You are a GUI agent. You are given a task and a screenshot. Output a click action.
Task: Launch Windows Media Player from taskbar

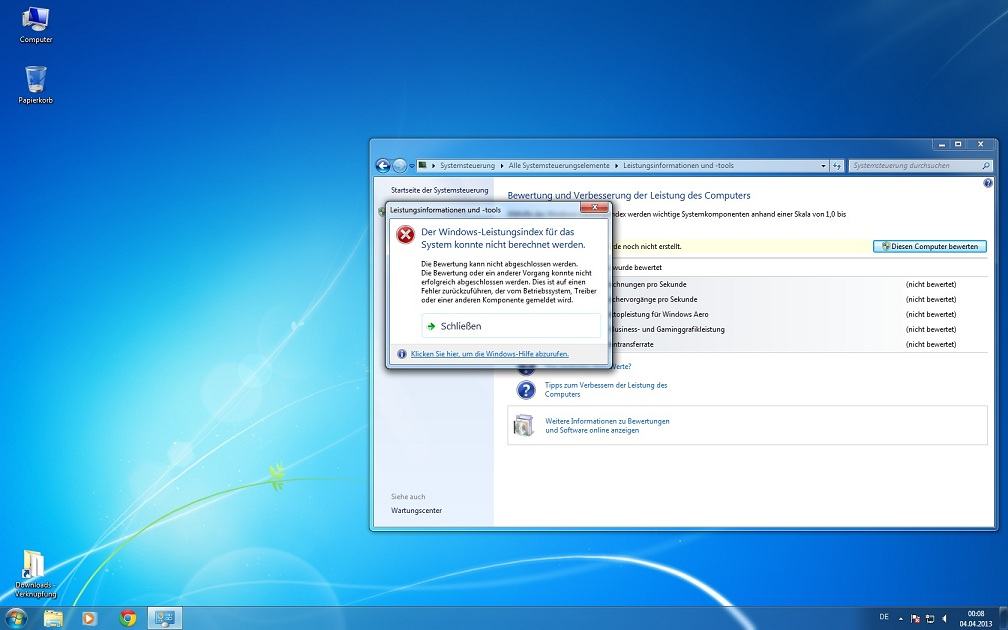tap(89, 618)
